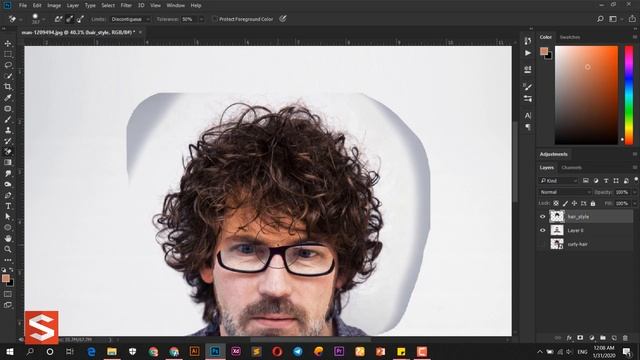Image resolution: width=640 pixels, height=360 pixels.
Task: Select the Move tool
Action: coord(8,43)
